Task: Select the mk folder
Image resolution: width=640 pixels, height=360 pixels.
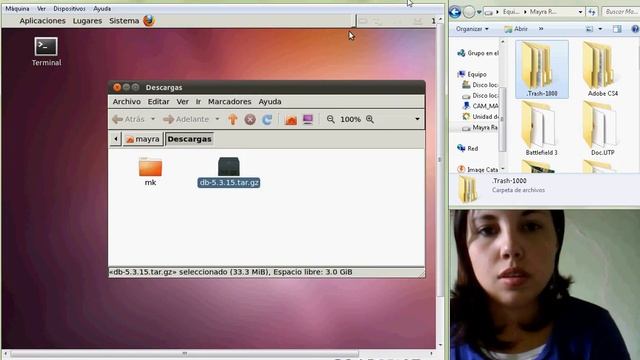Action: [150, 171]
